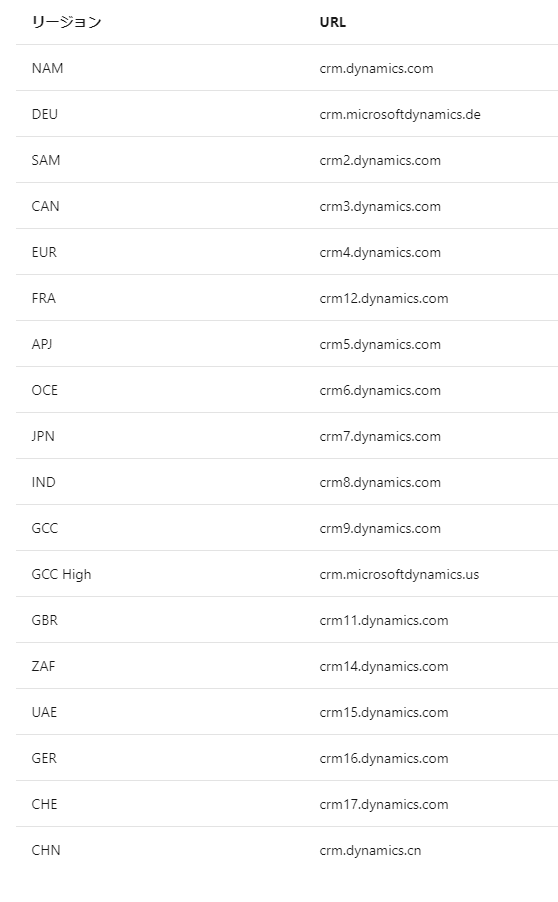Click the APJ region cell
This screenshot has height=902, width=558.
click(42, 344)
